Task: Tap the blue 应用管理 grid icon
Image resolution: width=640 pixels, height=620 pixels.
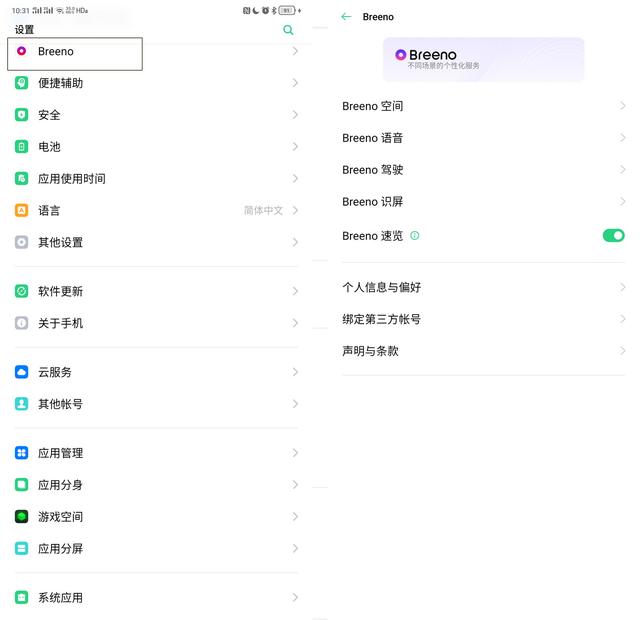Action: (x=21, y=453)
